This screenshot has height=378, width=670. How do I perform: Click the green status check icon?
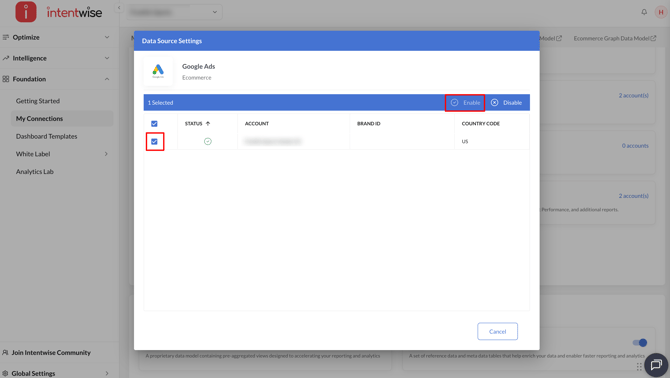(208, 141)
